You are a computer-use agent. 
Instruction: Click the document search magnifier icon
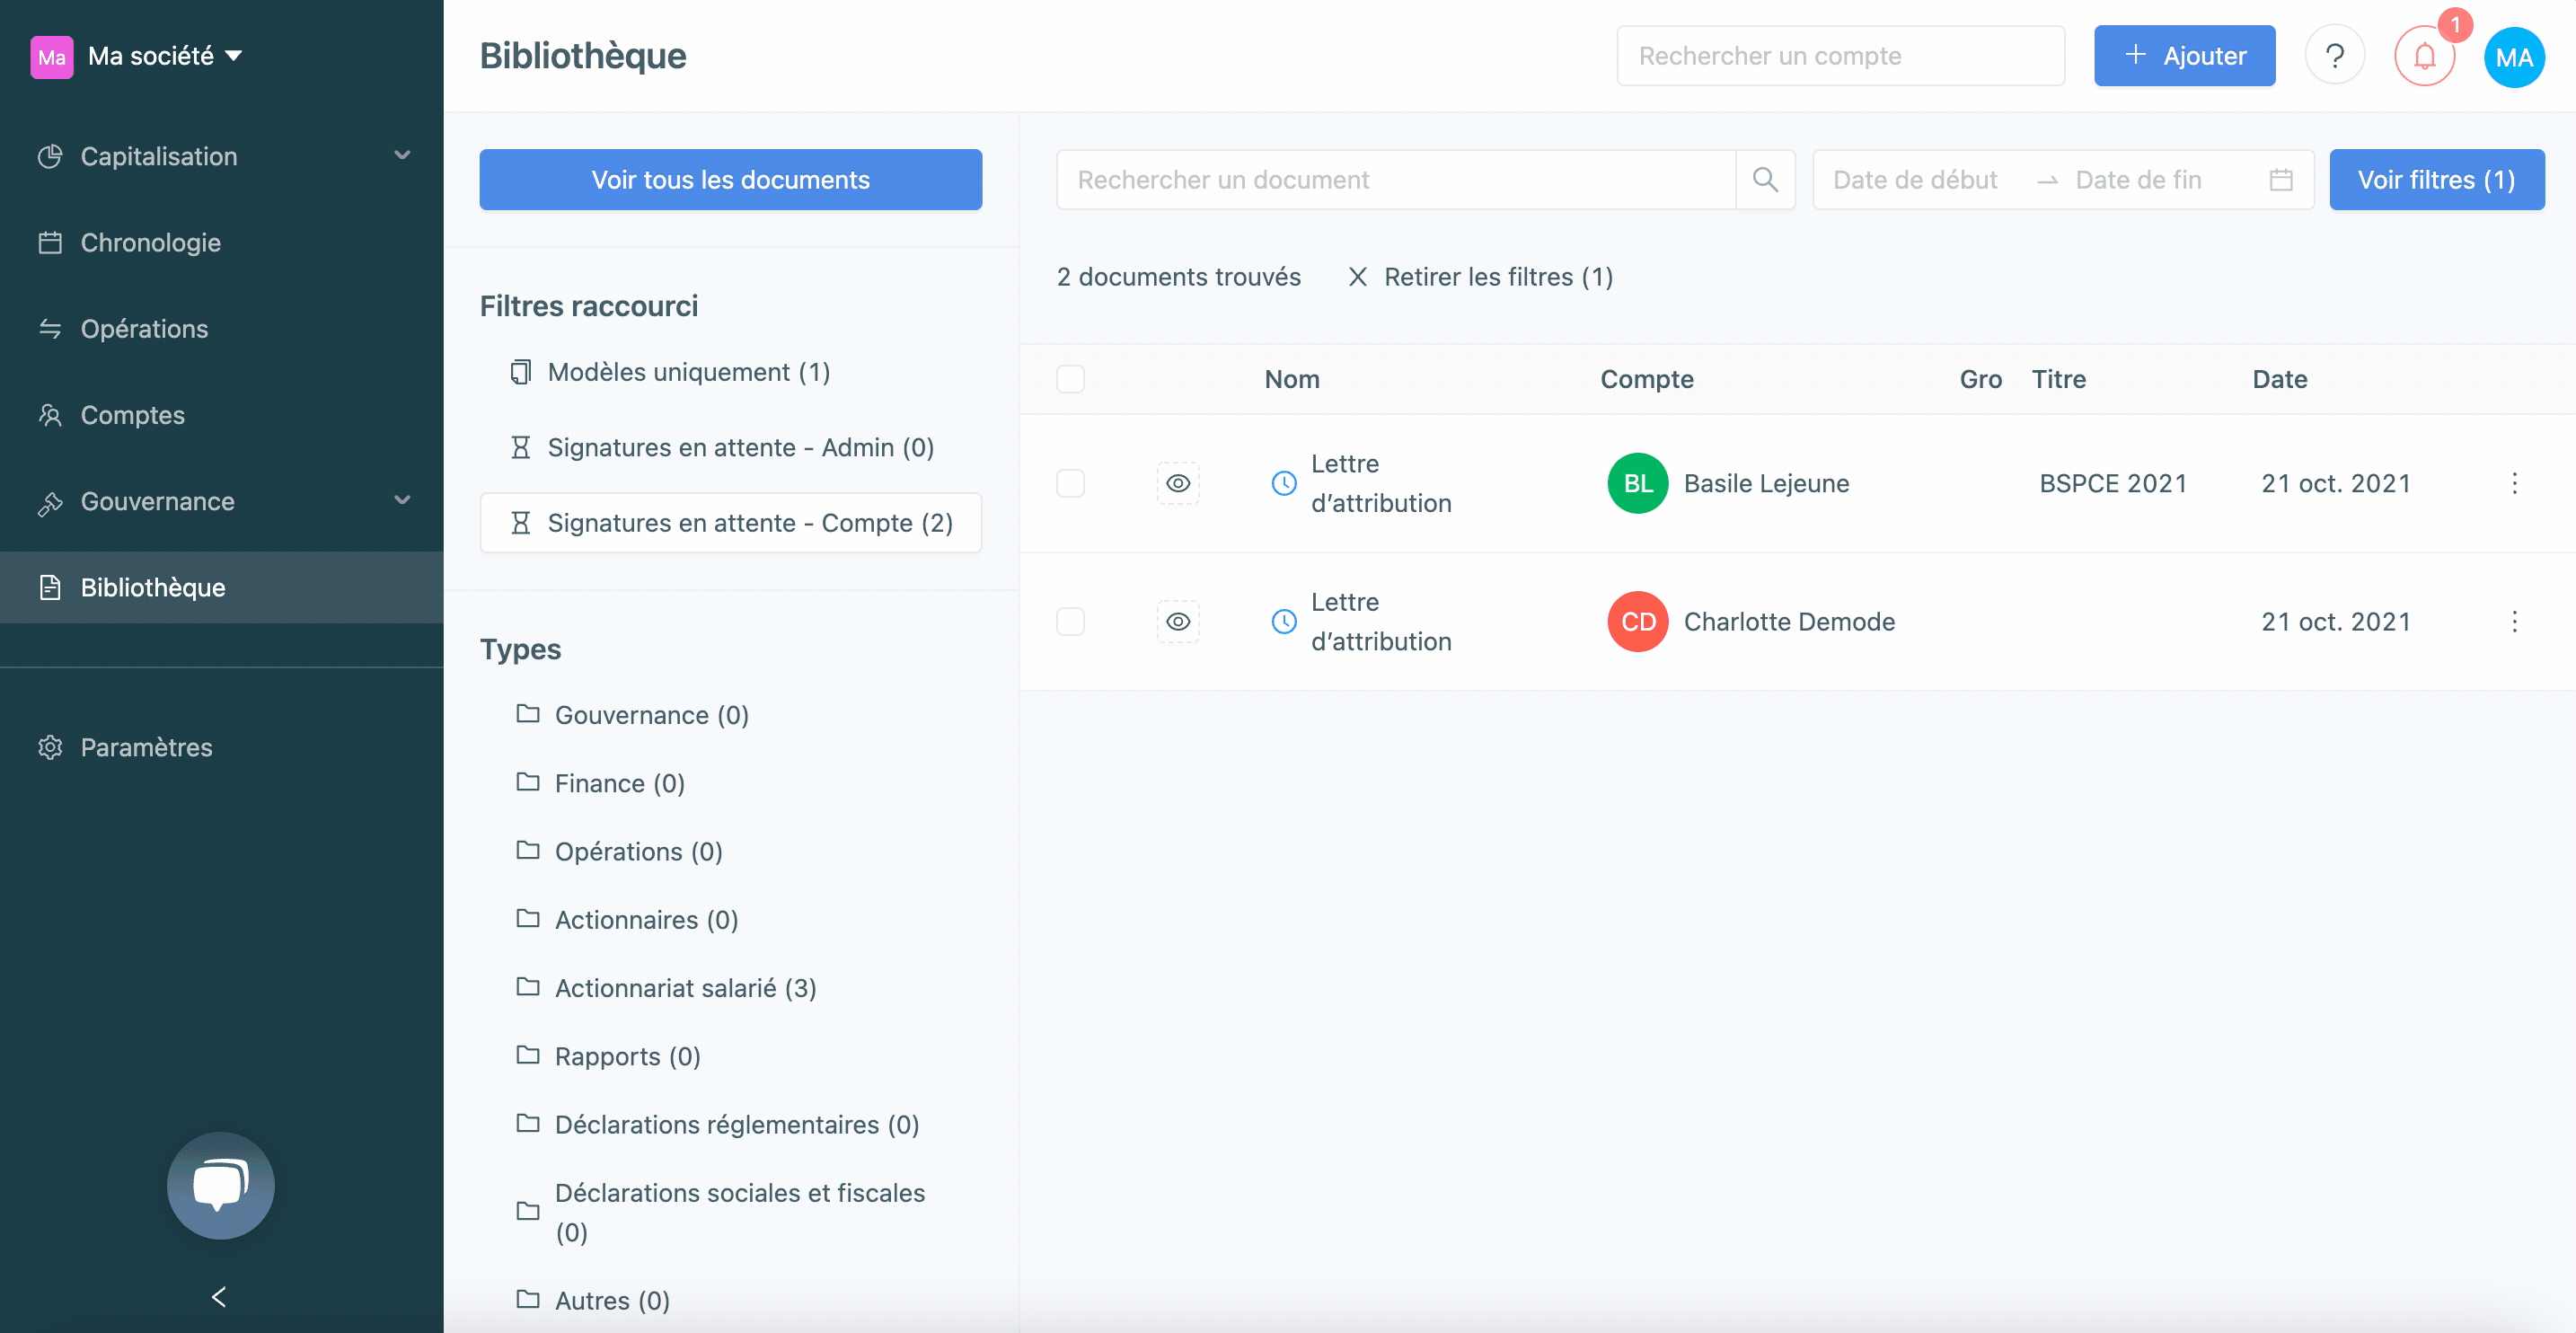pyautogui.click(x=1765, y=180)
